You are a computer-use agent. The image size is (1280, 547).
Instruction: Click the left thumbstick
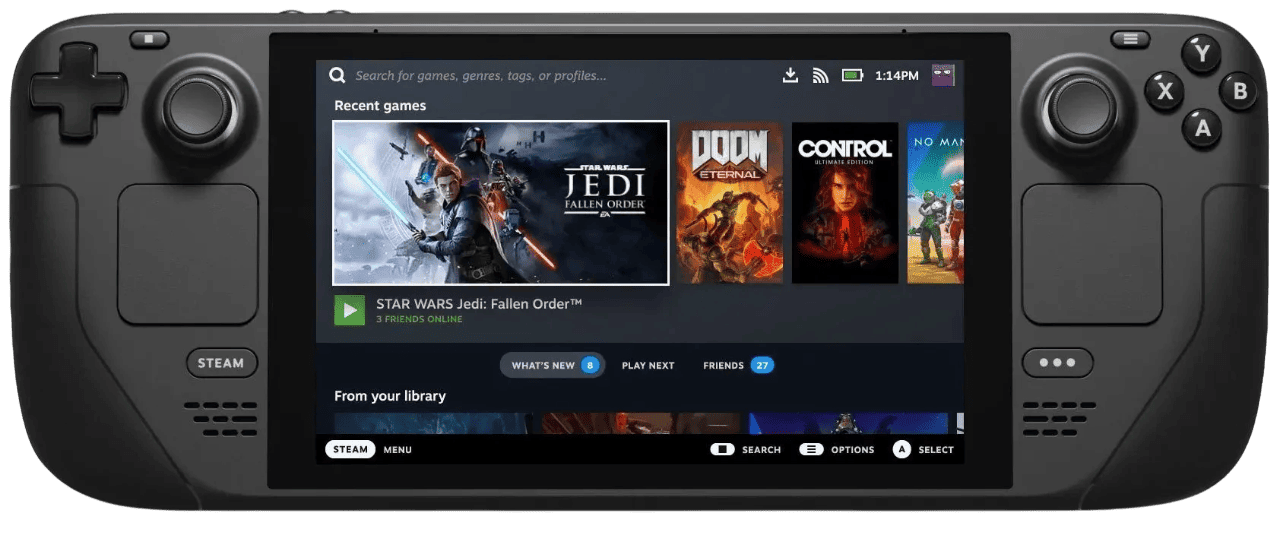coord(197,107)
